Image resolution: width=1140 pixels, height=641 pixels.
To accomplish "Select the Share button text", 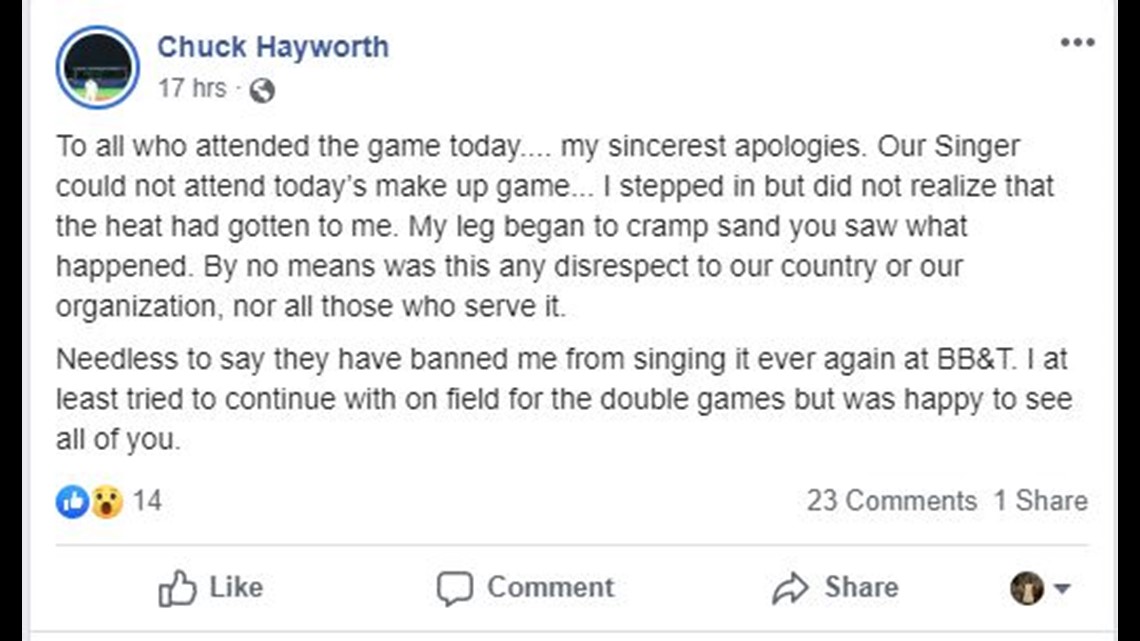I will tap(862, 587).
